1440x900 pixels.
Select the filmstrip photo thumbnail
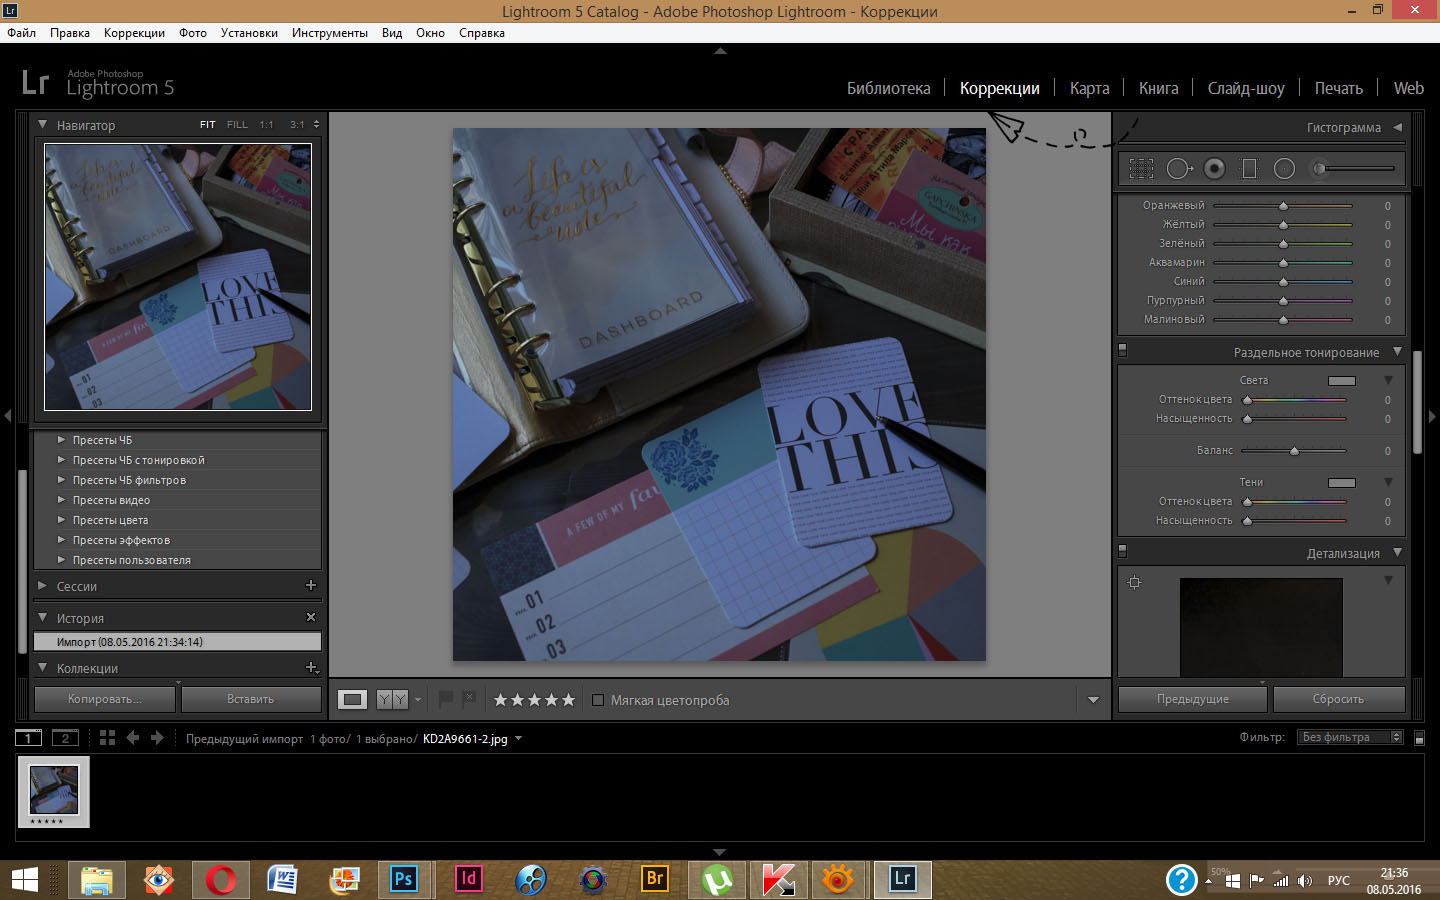coord(54,791)
